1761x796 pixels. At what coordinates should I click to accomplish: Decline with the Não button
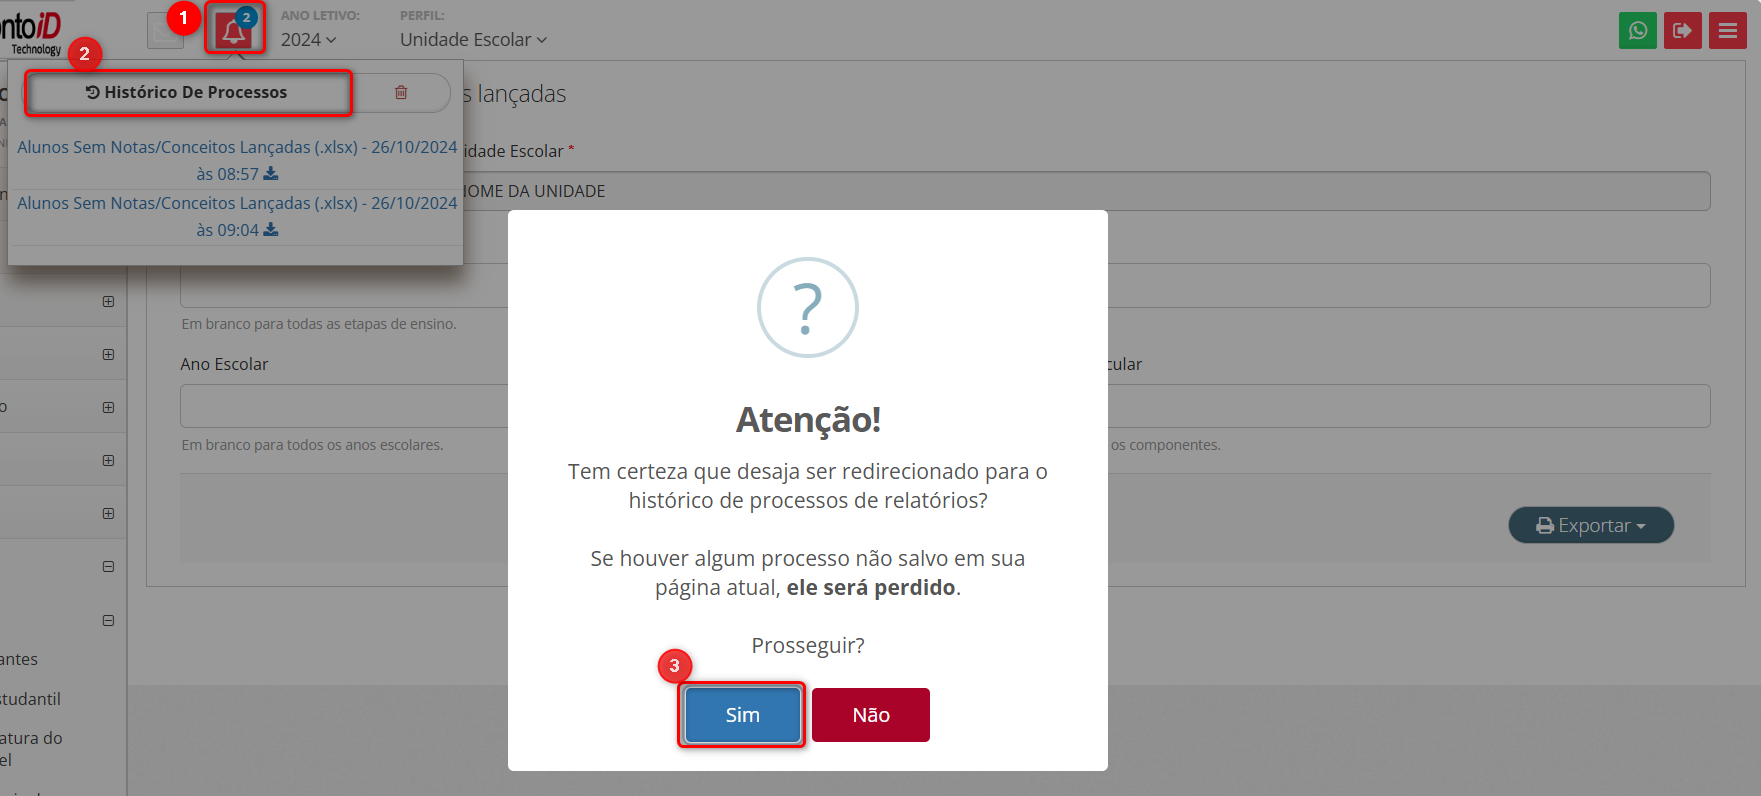pyautogui.click(x=870, y=715)
